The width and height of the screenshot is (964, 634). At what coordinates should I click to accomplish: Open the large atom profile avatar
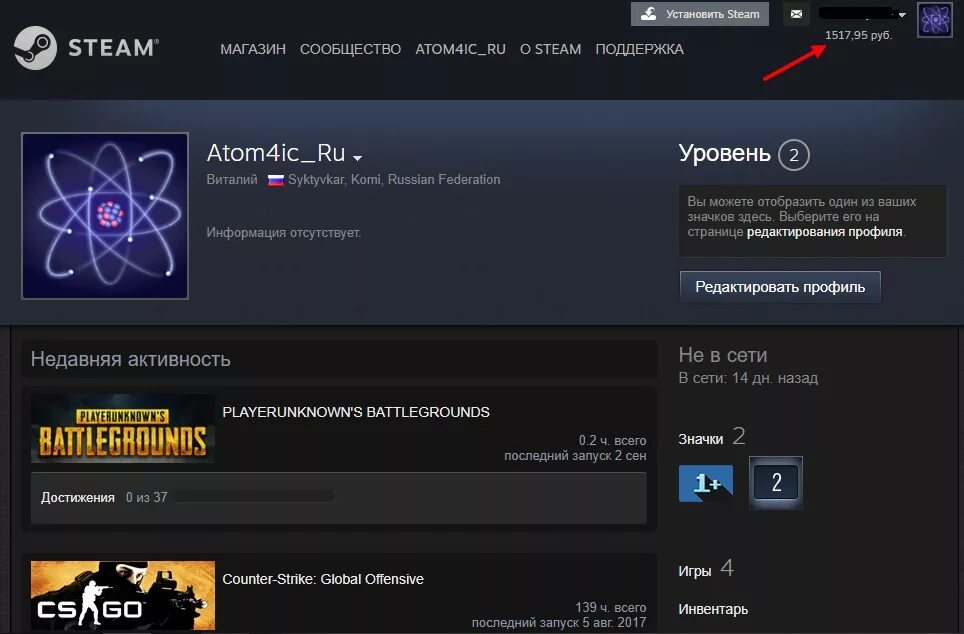coord(105,216)
